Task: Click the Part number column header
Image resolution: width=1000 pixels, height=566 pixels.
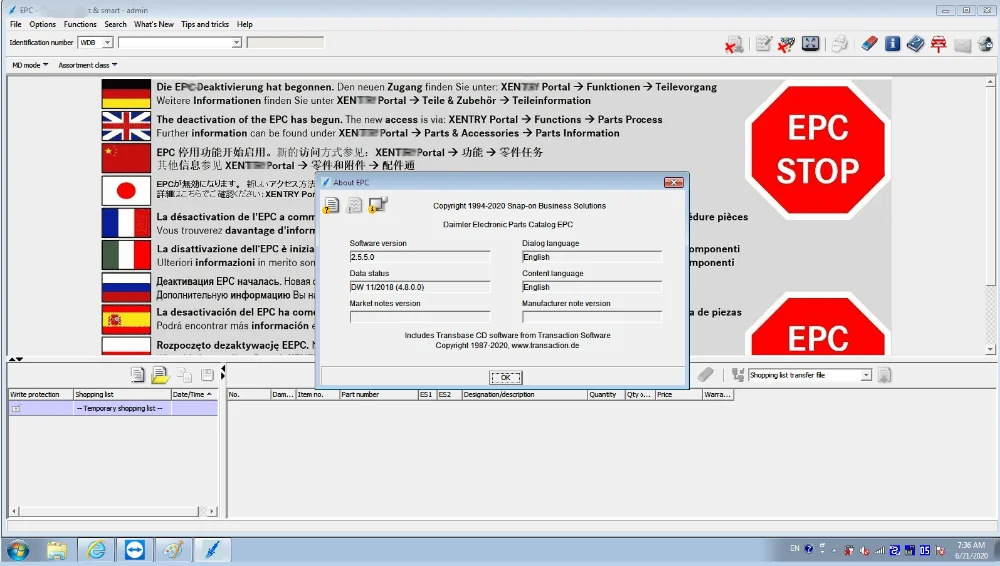Action: 378,394
